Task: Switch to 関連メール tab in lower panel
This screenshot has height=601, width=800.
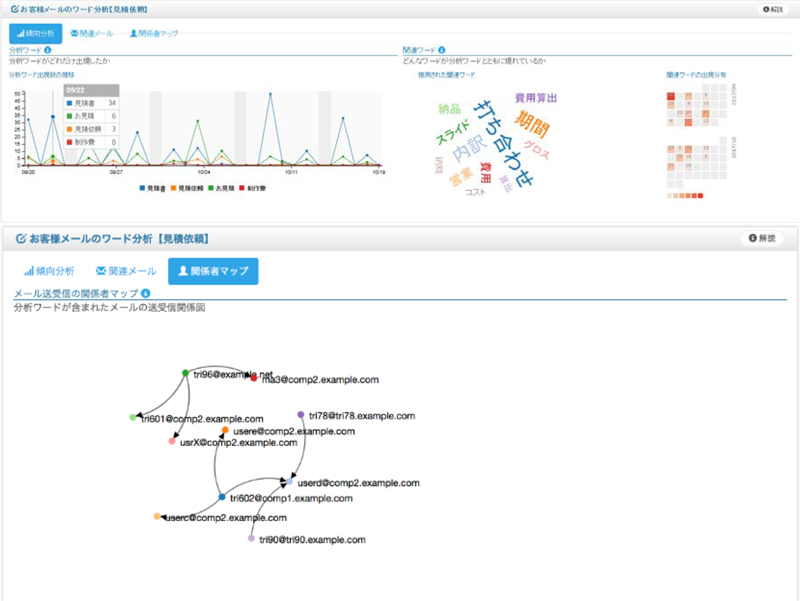Action: tap(126, 271)
